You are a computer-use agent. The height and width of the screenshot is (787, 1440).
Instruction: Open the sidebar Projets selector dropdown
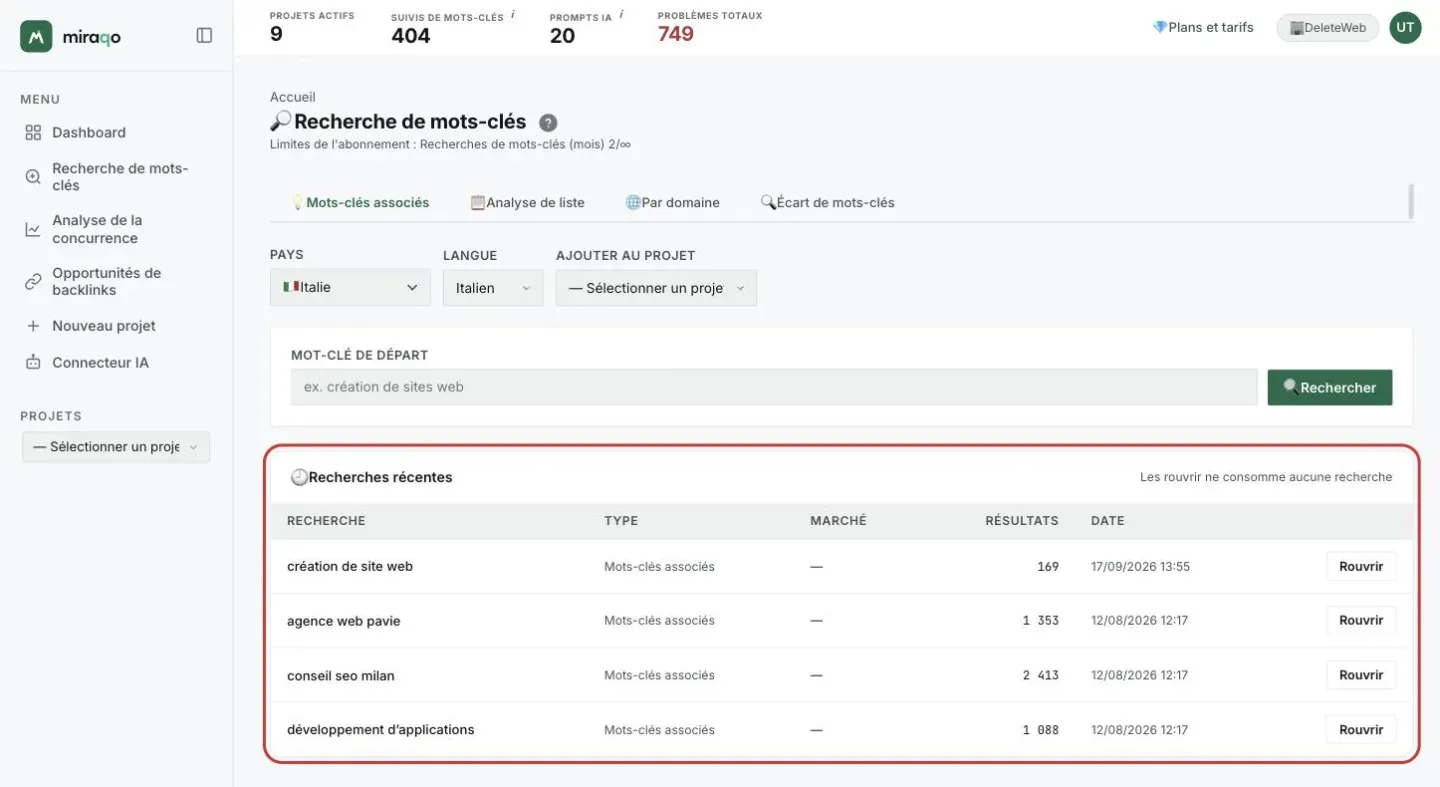(x=116, y=447)
